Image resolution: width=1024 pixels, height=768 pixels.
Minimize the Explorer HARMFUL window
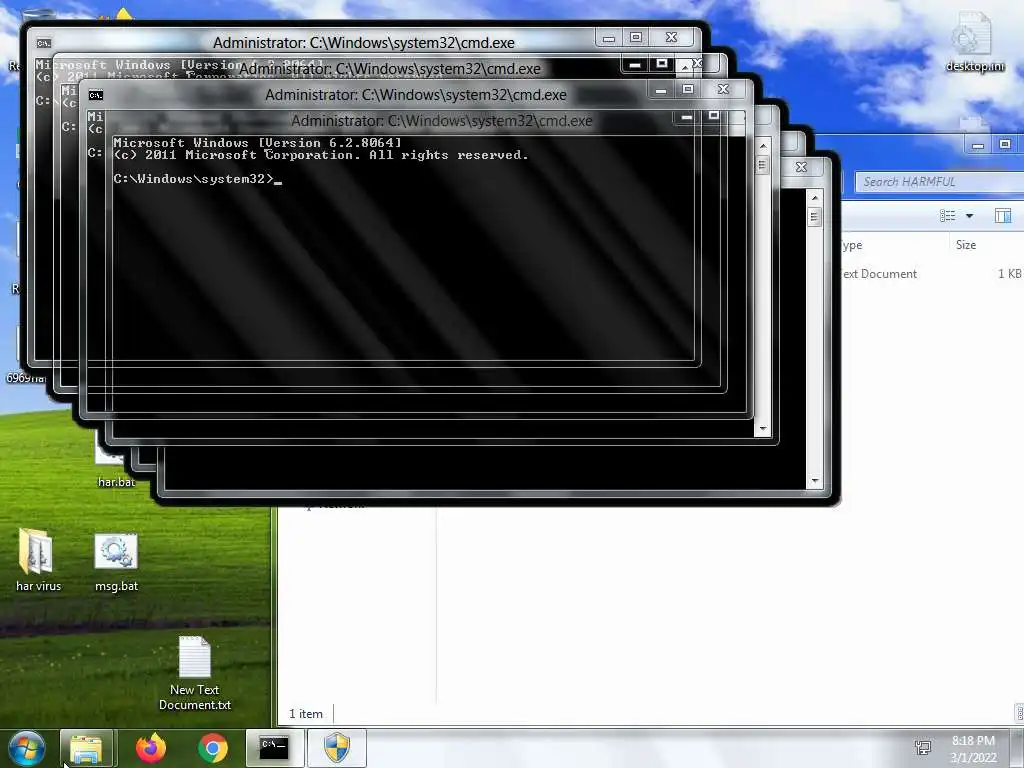tap(978, 146)
